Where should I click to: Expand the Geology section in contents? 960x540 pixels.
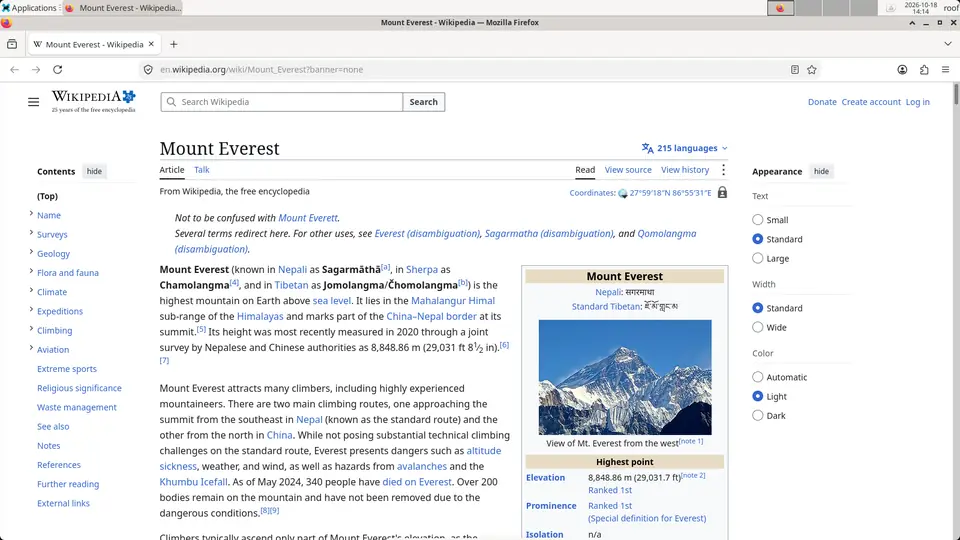[x=31, y=252]
